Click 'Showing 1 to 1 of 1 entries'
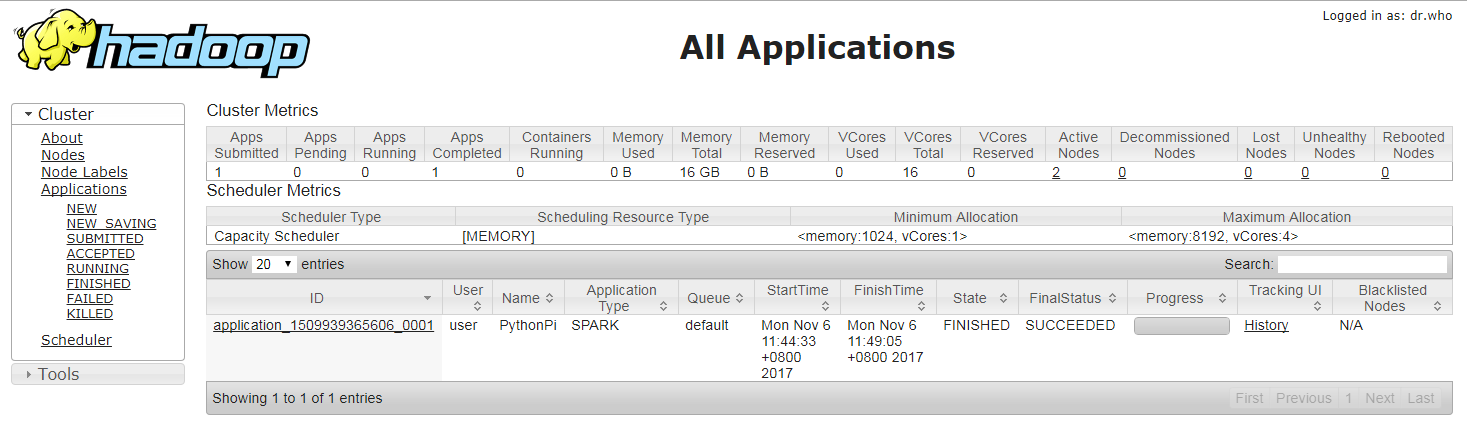The height and width of the screenshot is (443, 1467). point(298,398)
